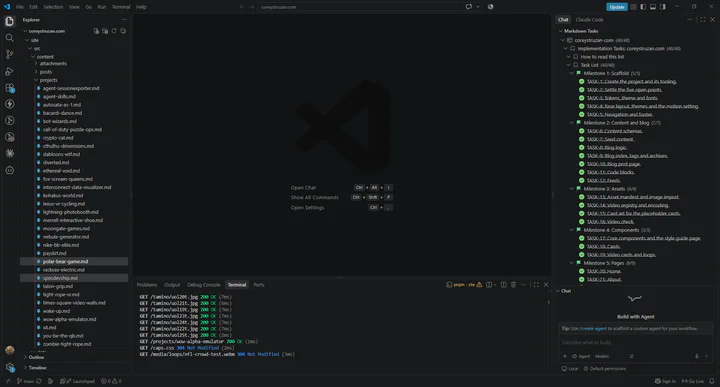The image size is (720, 387).
Task: Open the Search view in activity bar
Action: pos(10,38)
